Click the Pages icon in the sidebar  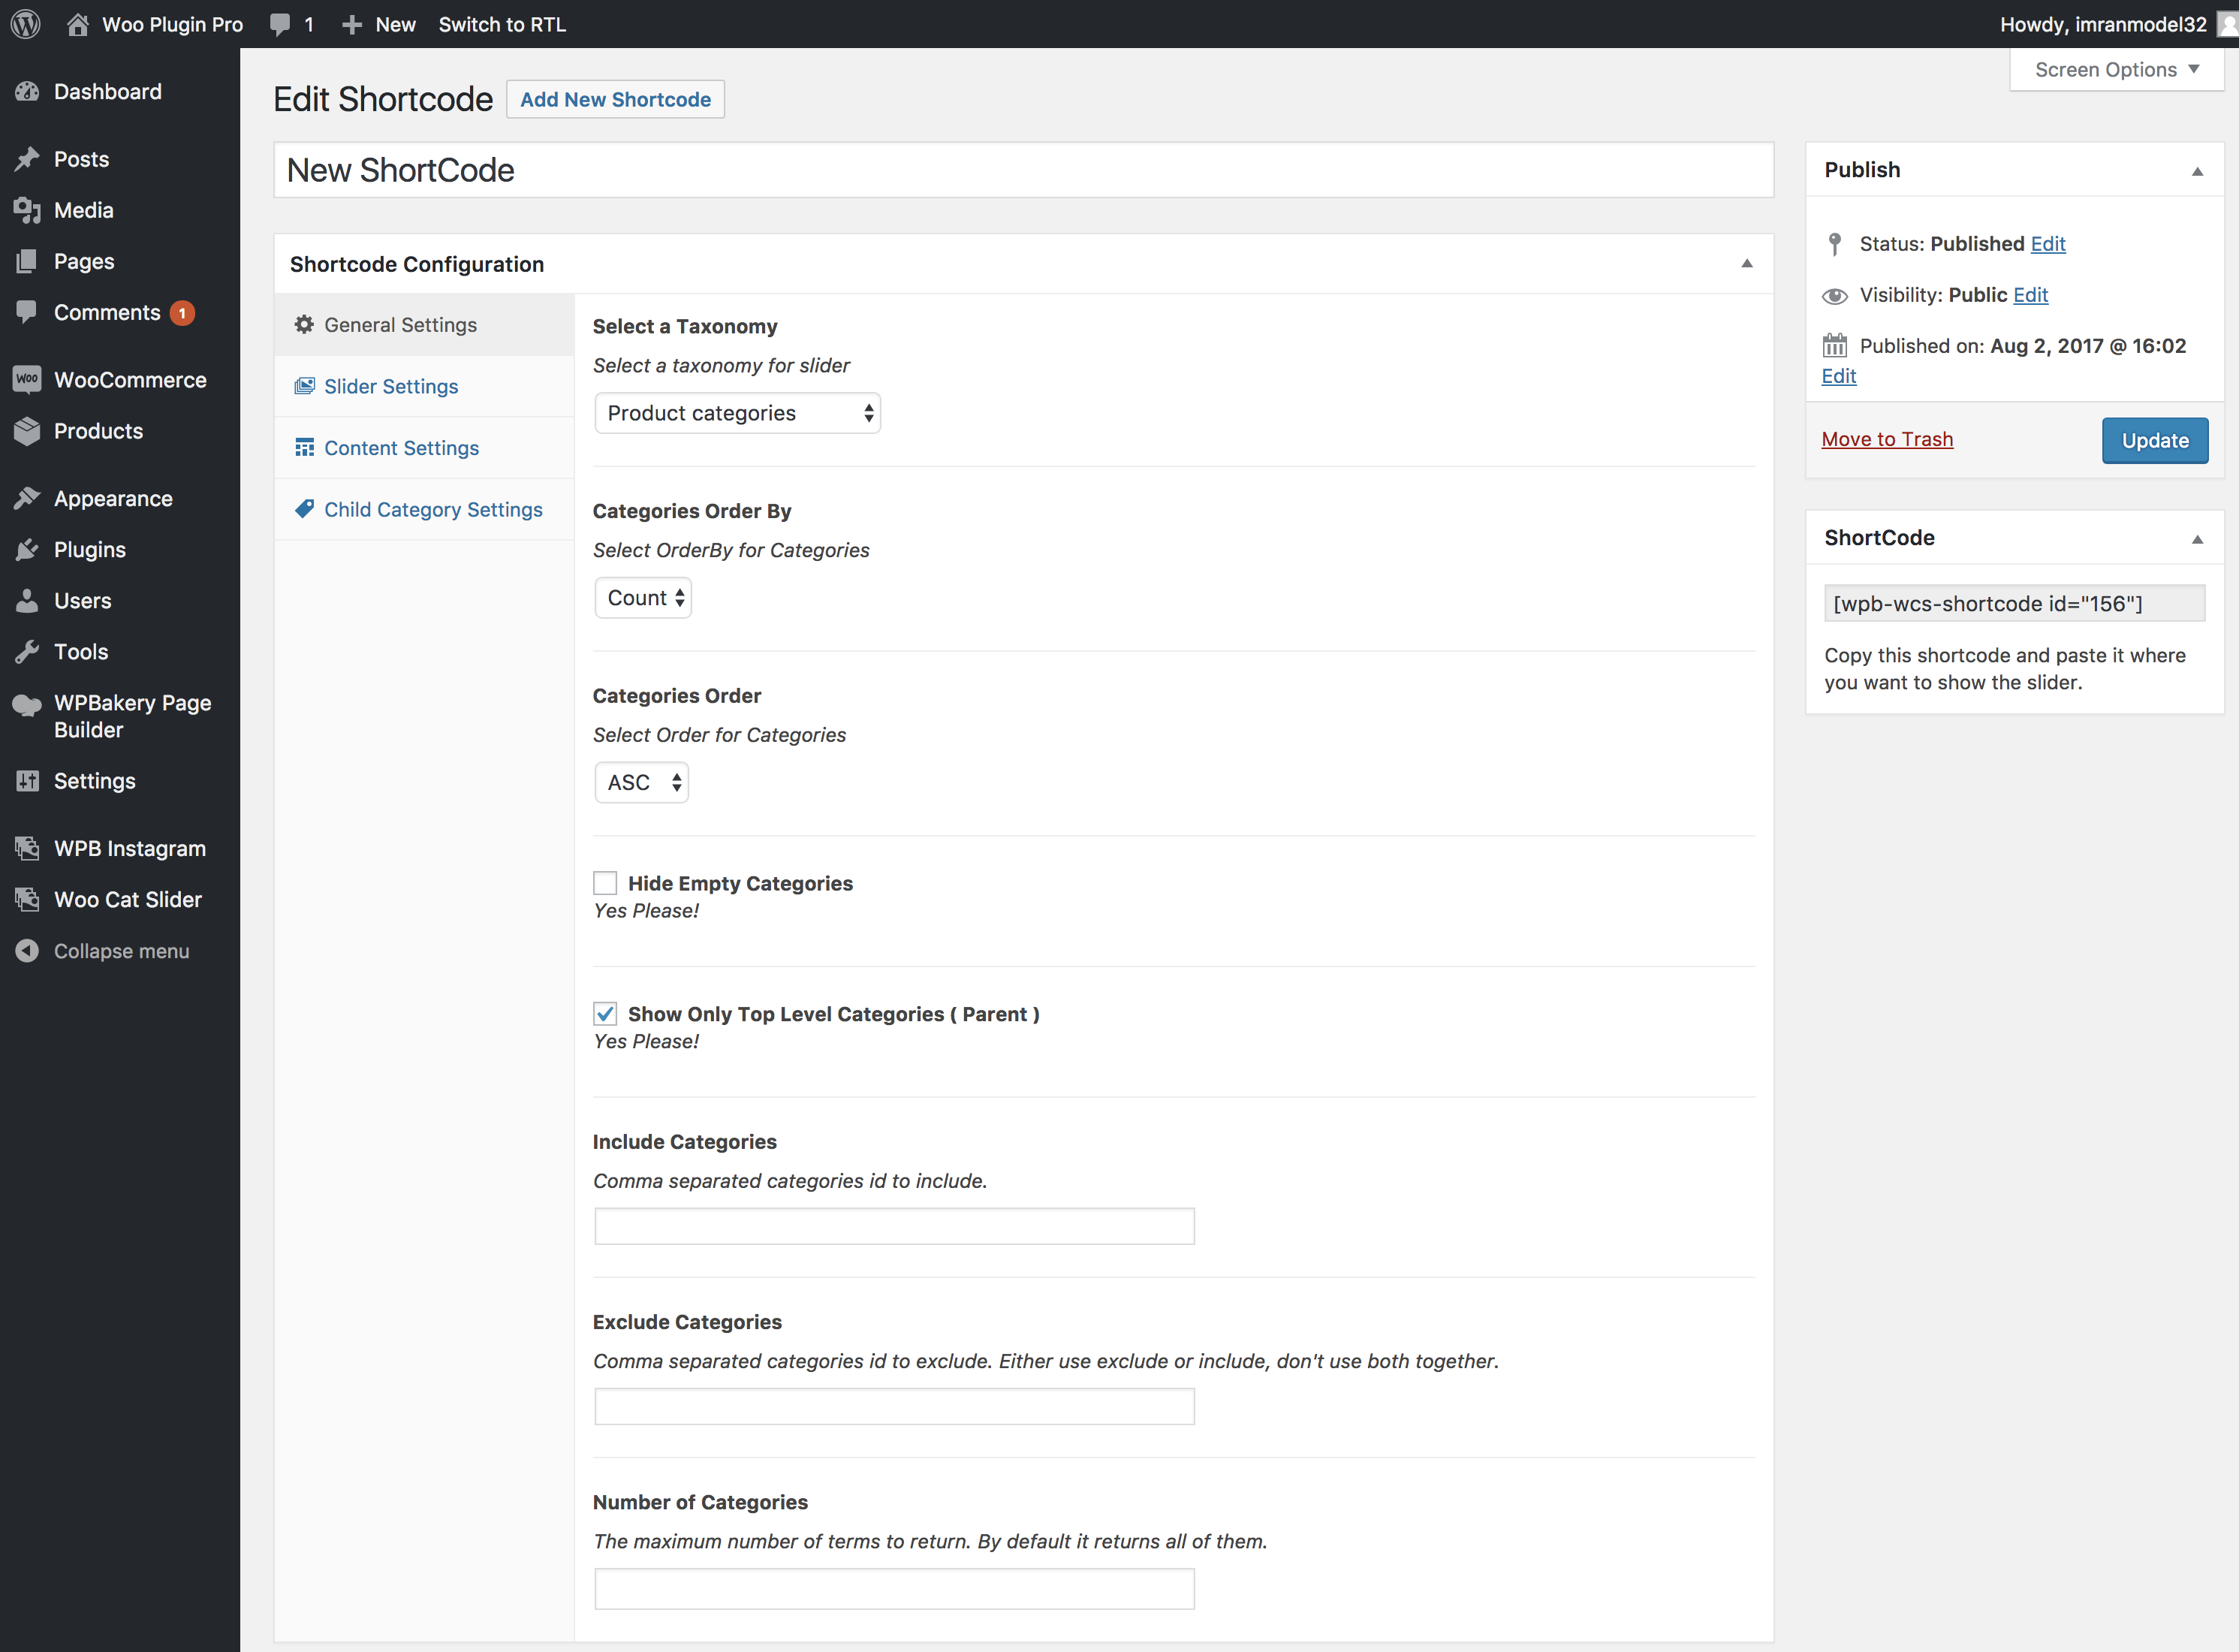[27, 261]
